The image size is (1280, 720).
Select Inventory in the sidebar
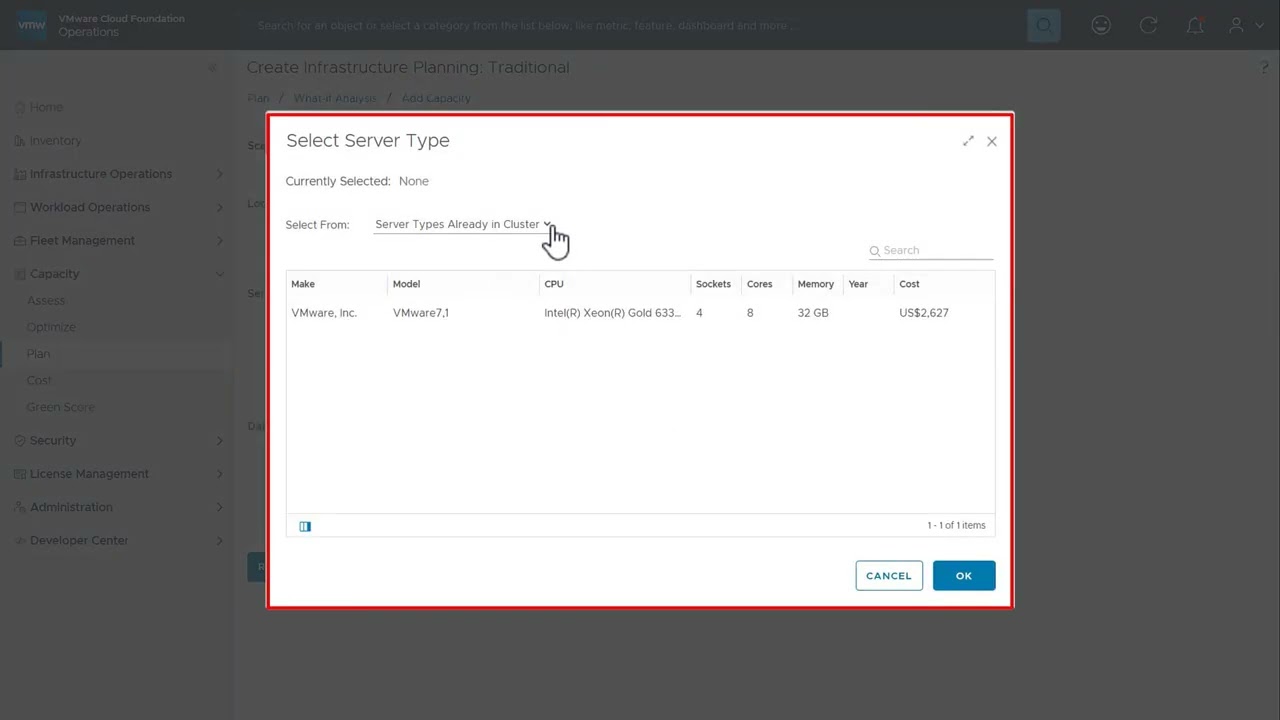point(55,141)
